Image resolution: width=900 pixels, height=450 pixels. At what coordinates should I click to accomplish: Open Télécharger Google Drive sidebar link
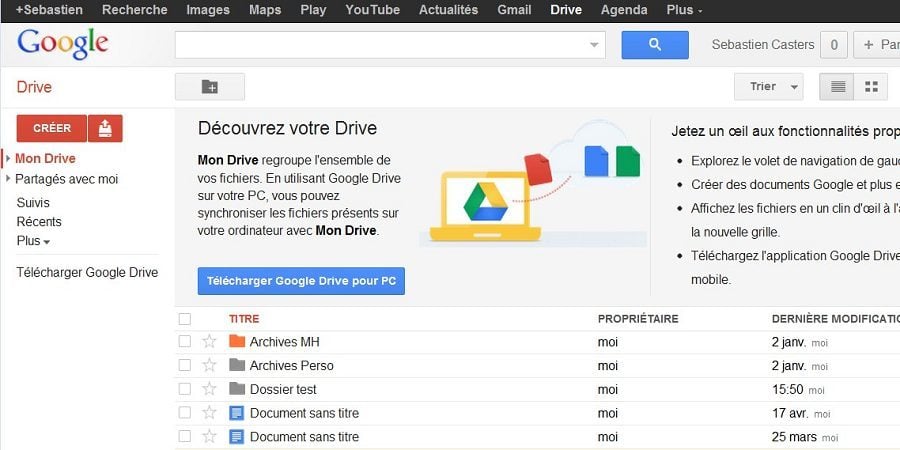87,273
